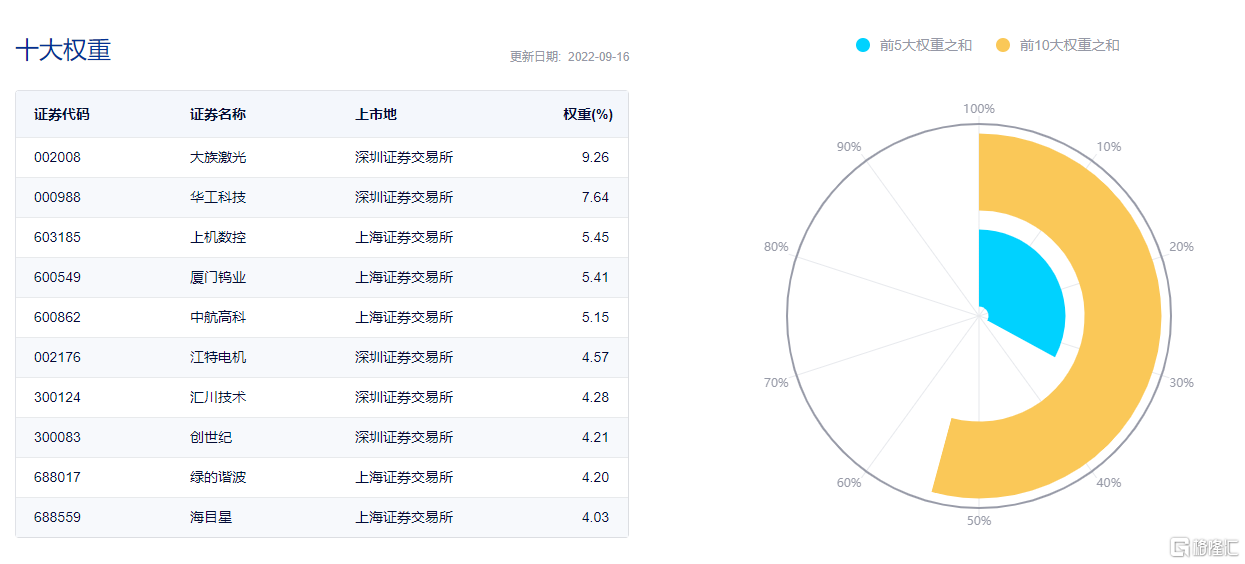Click the 100% axis label on chart
The width and height of the screenshot is (1245, 564).
[x=979, y=109]
